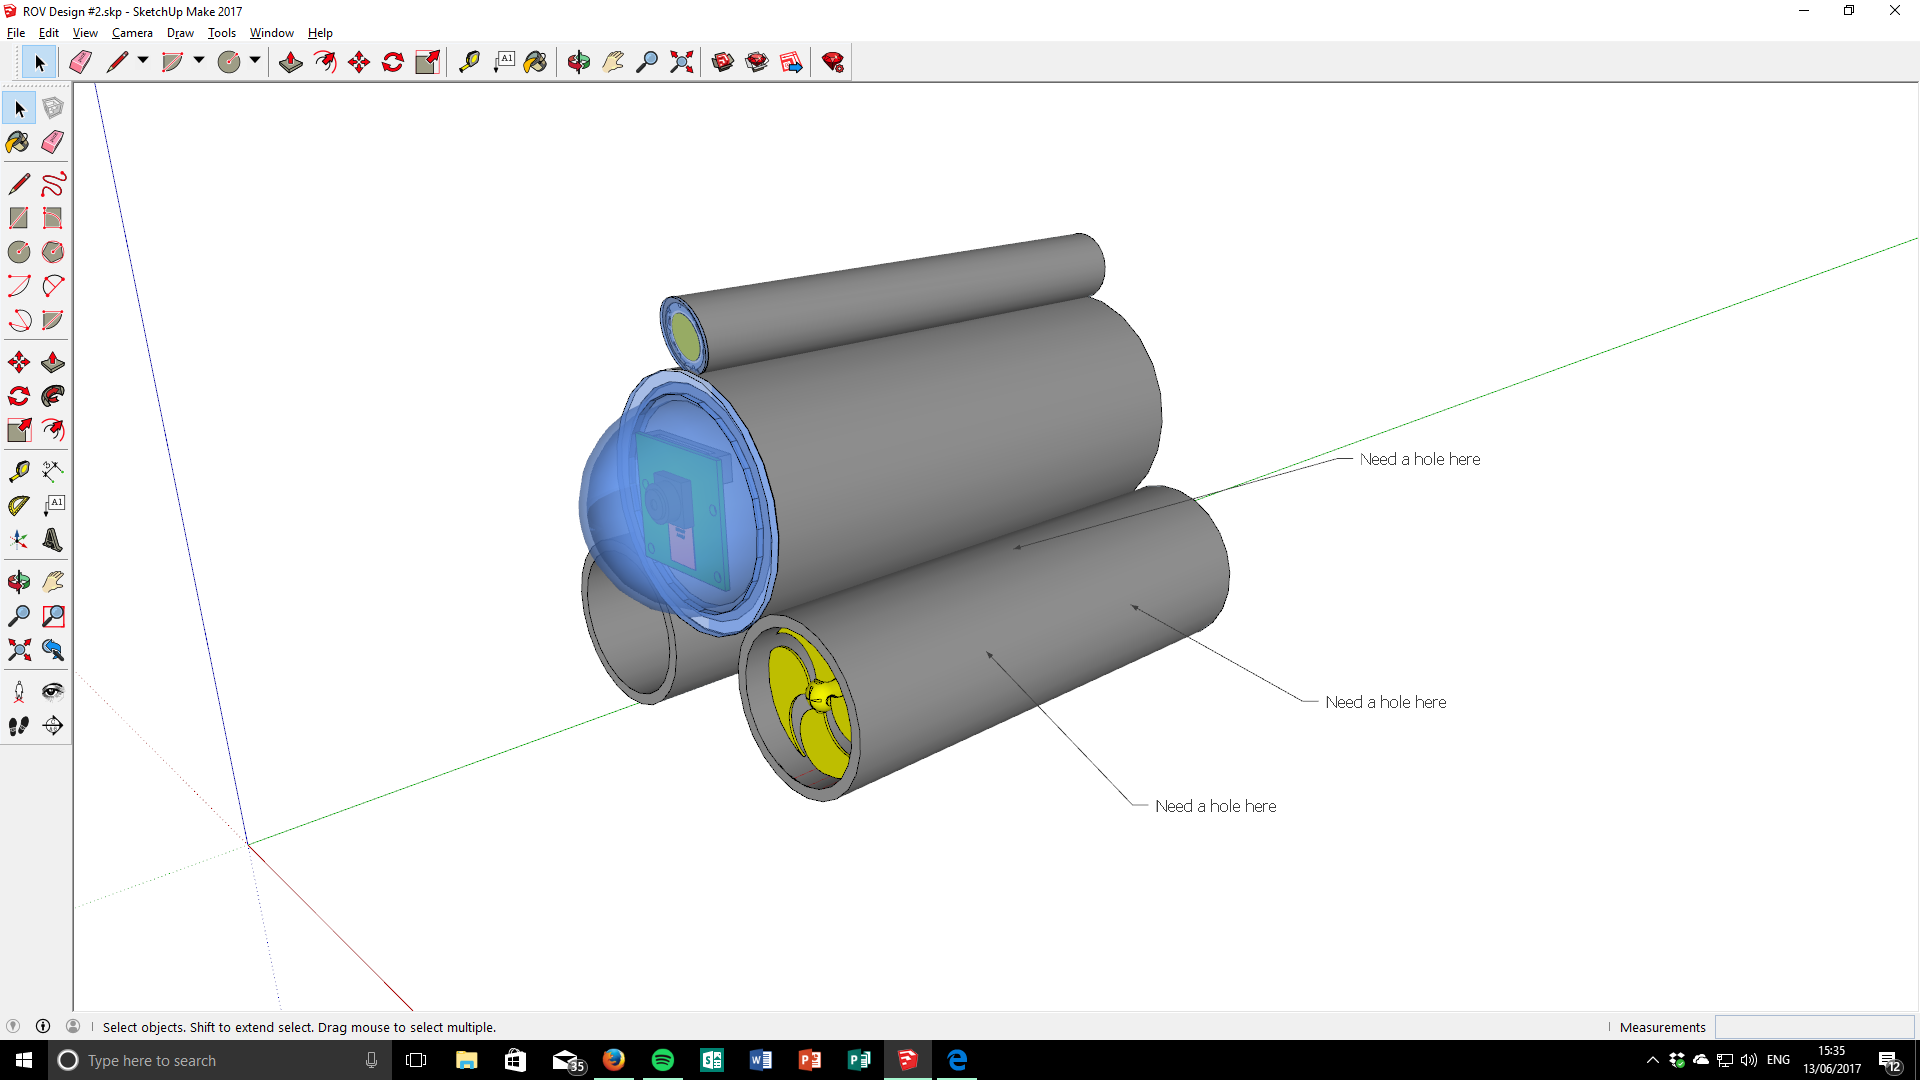Click the Previous view tool
1920x1080 pixels.
[53, 650]
